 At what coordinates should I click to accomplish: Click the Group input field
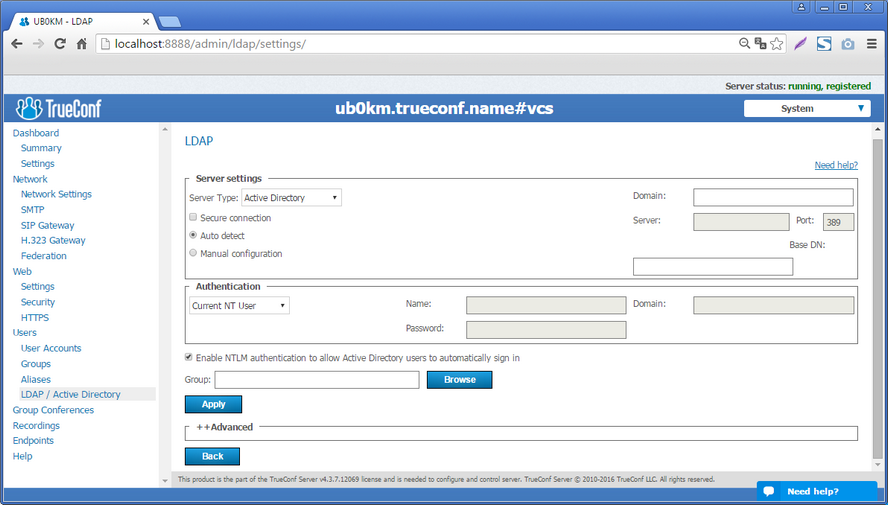tap(317, 380)
